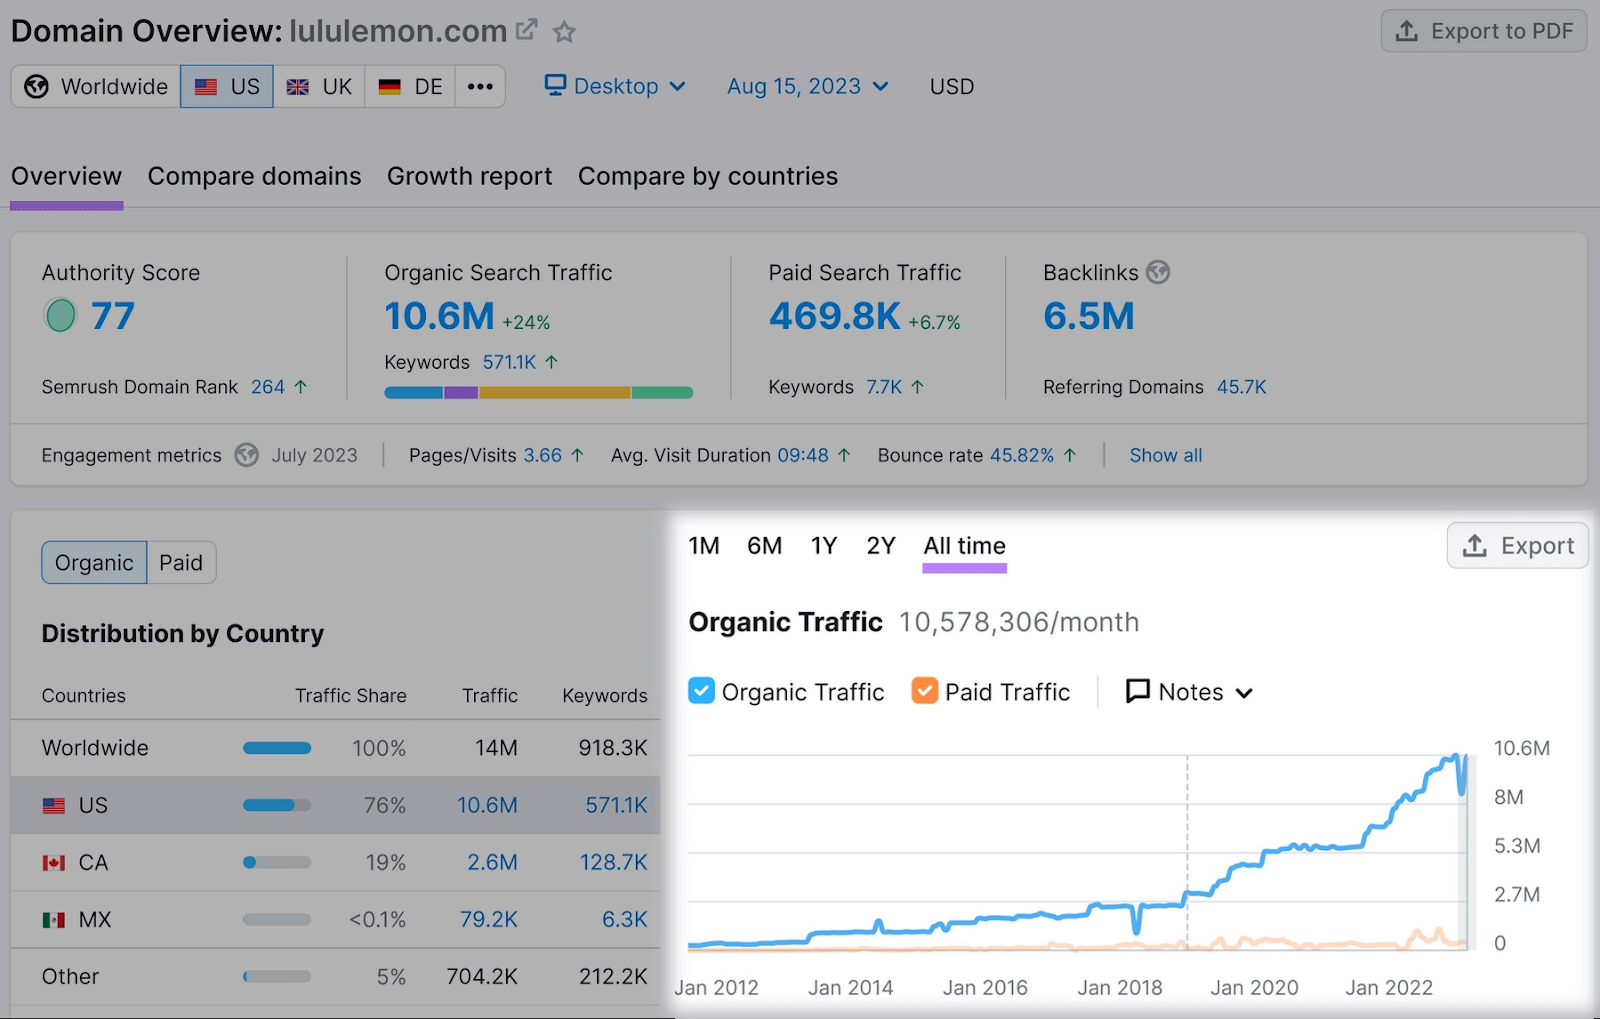Open CA keywords 128.7K link
The width and height of the screenshot is (1600, 1019).
click(x=614, y=862)
